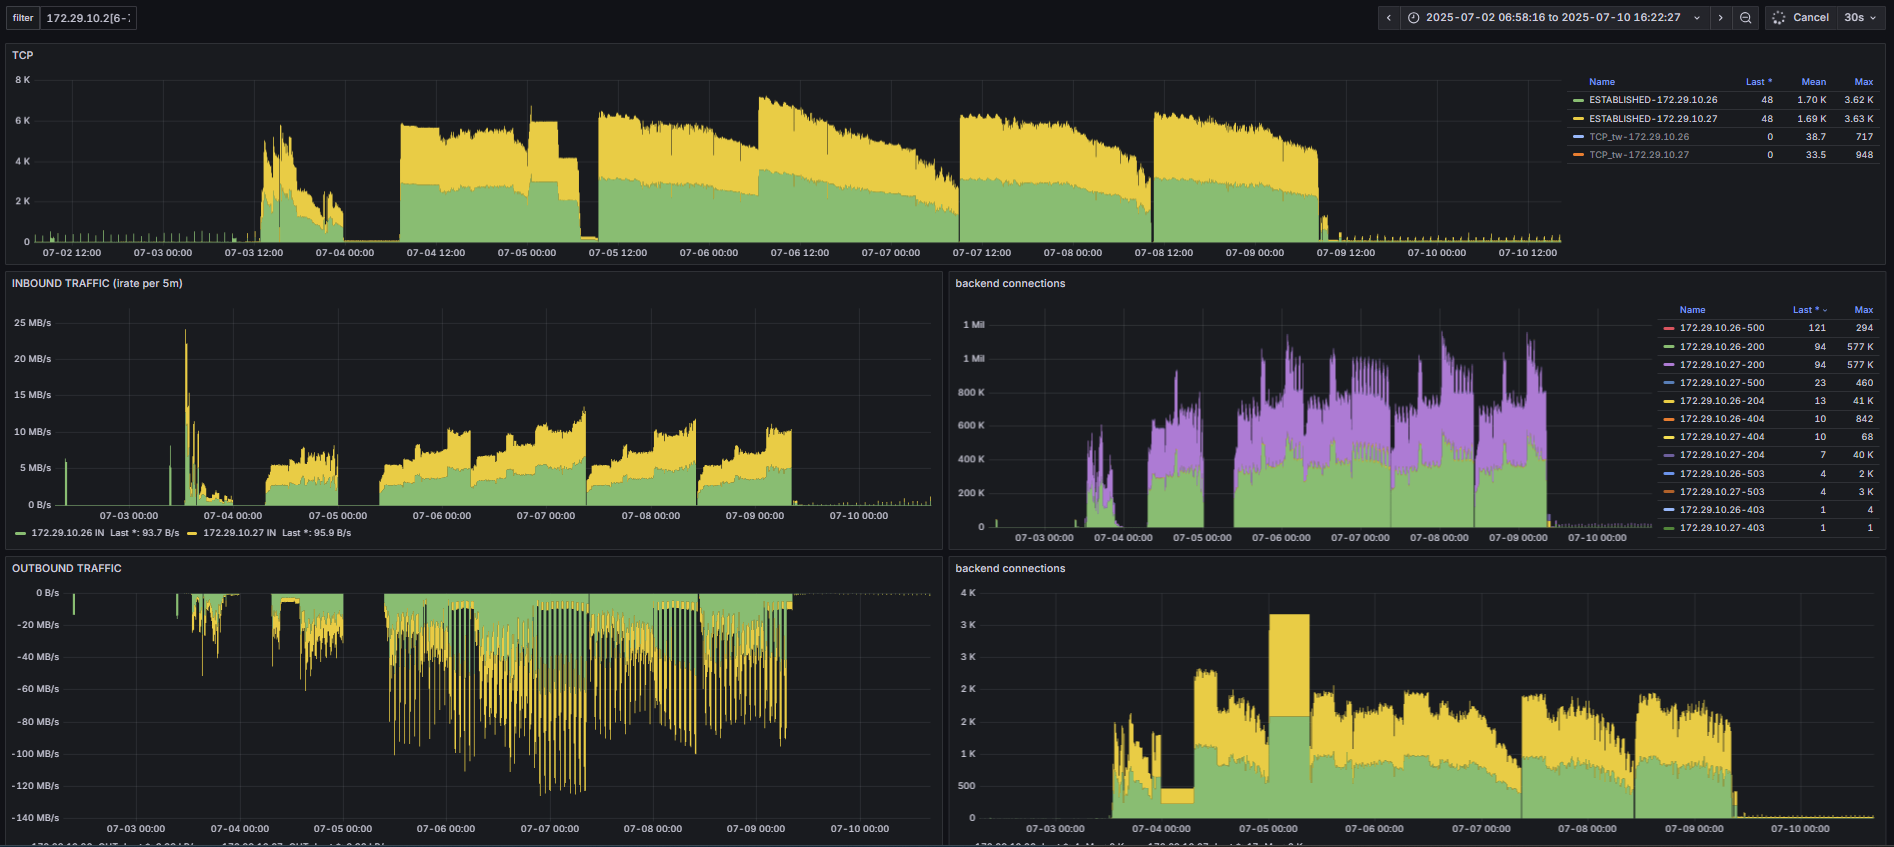The width and height of the screenshot is (1894, 847).
Task: Shift time range forward with right arrow
Action: pos(1720,18)
